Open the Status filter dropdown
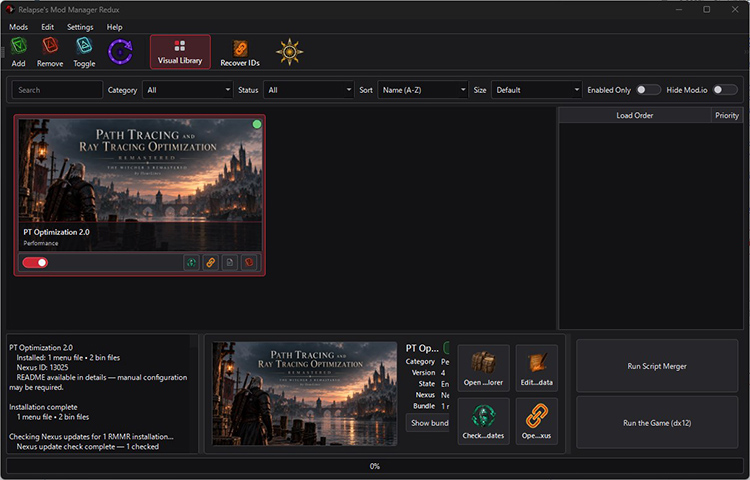The height and width of the screenshot is (480, 750). pos(309,90)
